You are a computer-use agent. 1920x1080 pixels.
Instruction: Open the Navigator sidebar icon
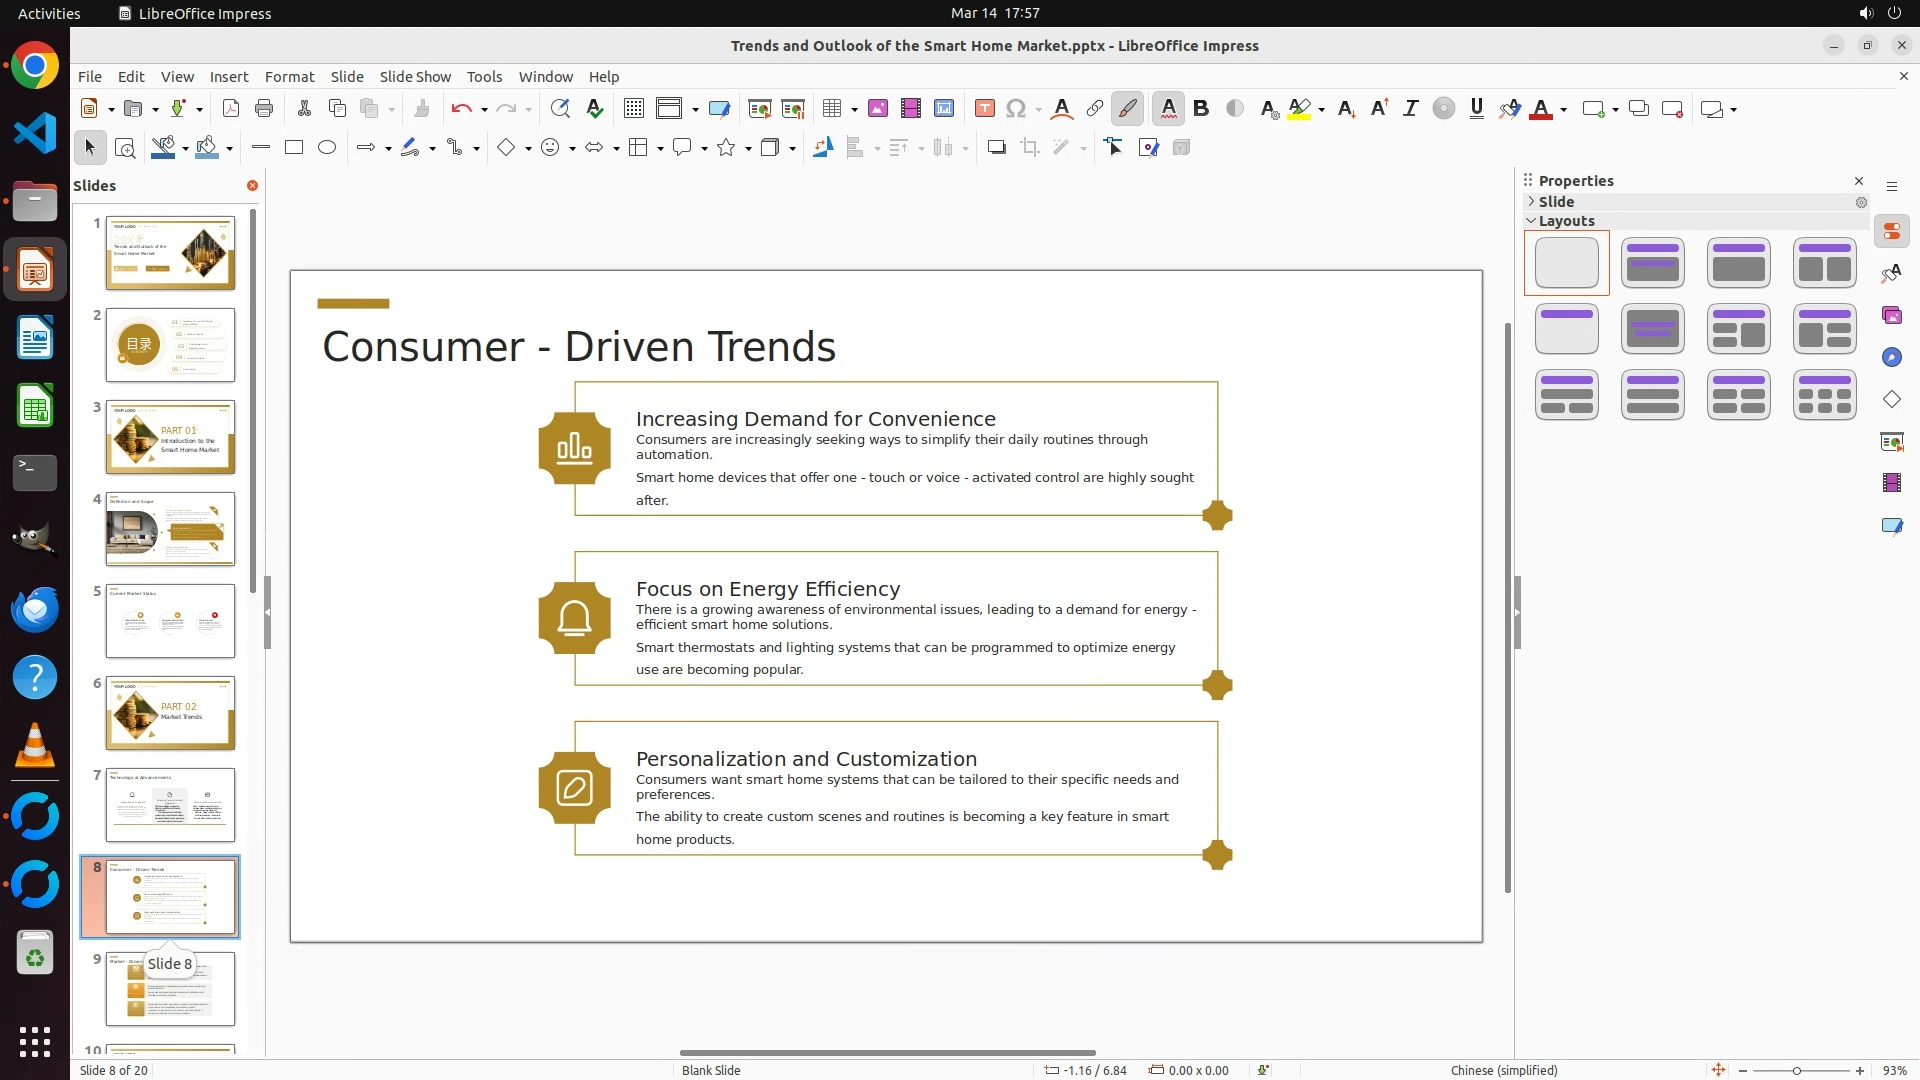click(1891, 358)
